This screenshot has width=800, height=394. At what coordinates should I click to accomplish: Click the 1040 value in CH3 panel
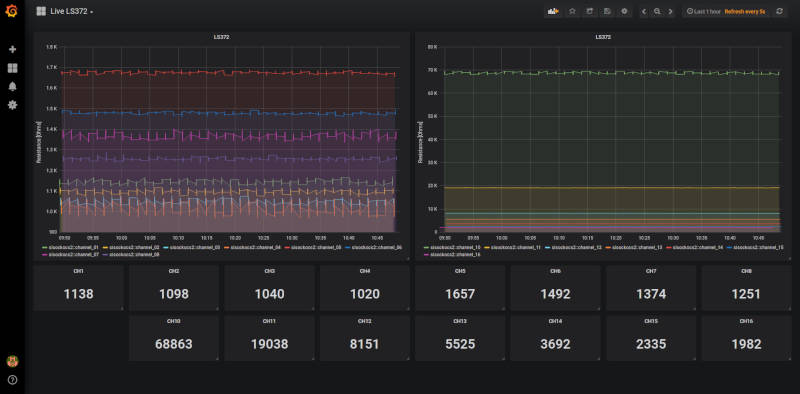[x=269, y=294]
